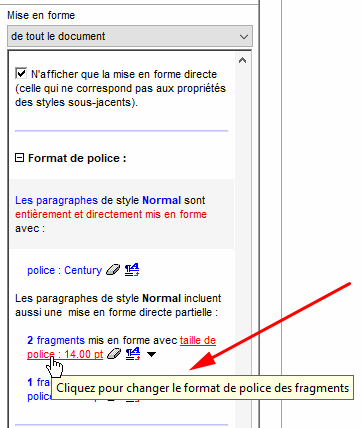Click the 'Les paragraphes' blue link
The height and width of the screenshot is (428, 362).
click(x=56, y=200)
